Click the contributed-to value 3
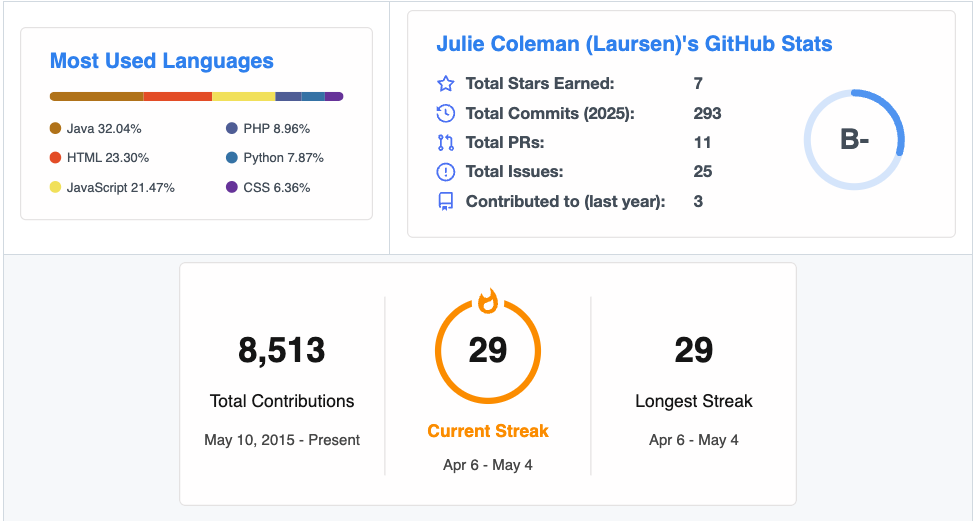Viewport: 974px width, 521px height. (x=698, y=202)
